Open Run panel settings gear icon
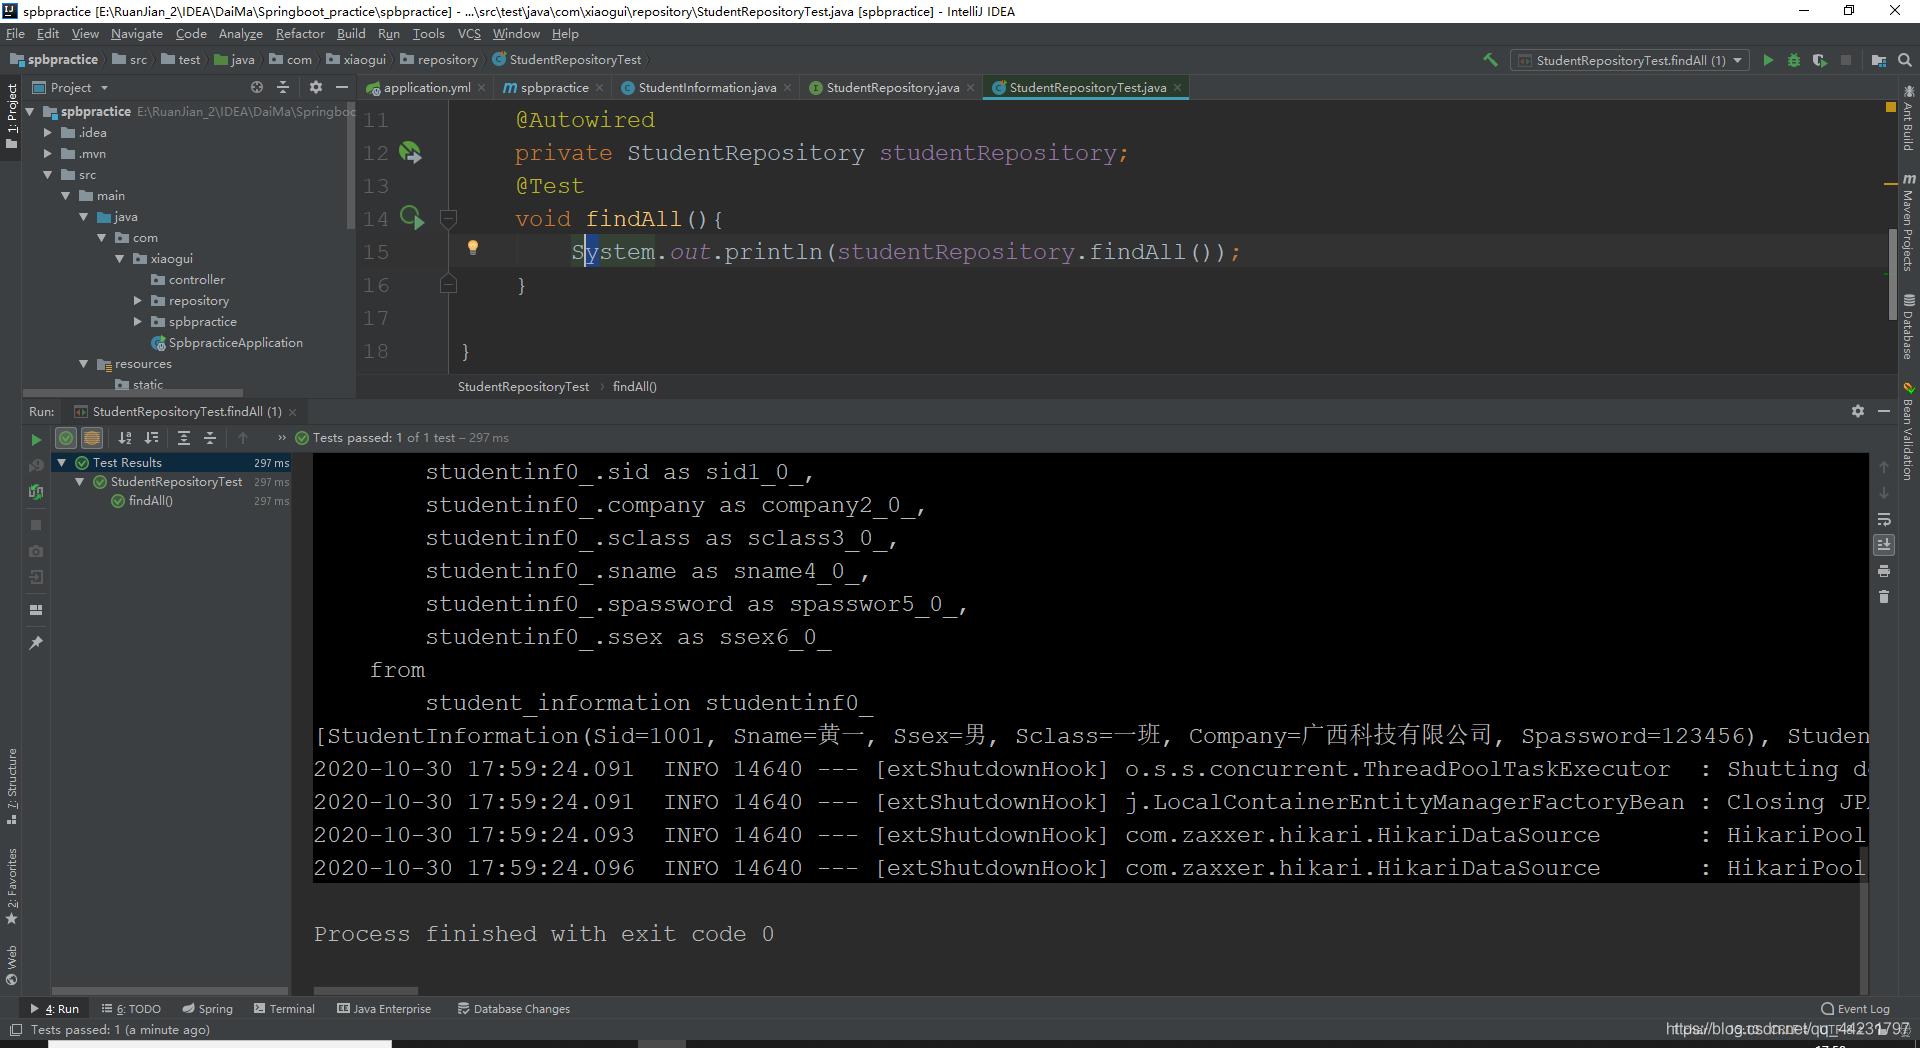This screenshot has height=1048, width=1920. 1858,411
